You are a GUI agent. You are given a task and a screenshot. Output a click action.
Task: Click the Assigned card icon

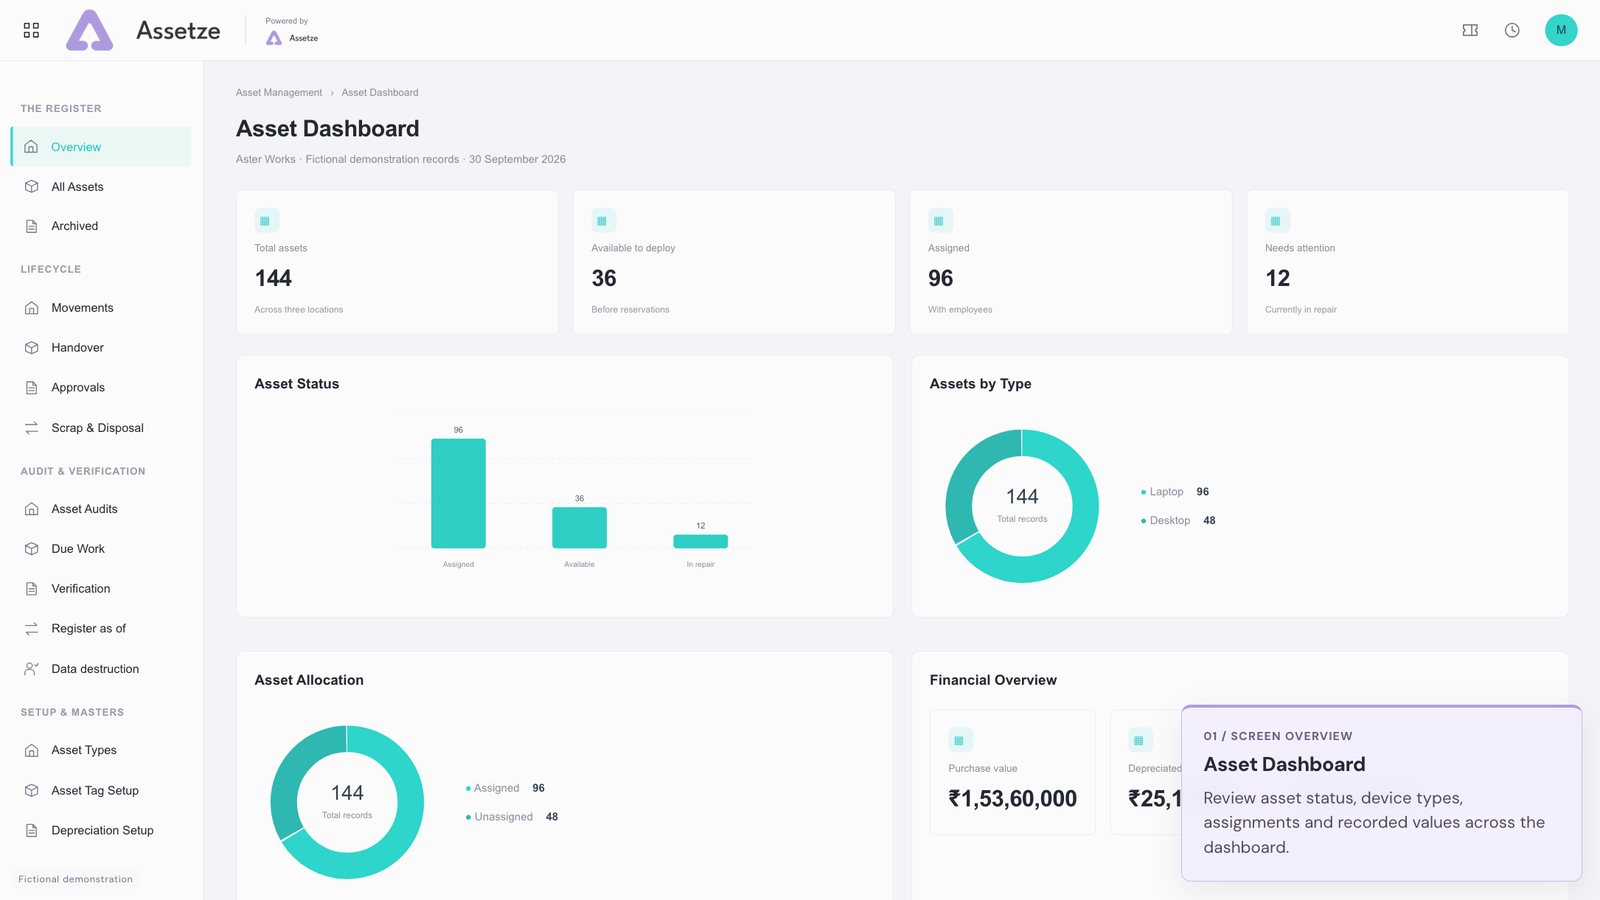tap(940, 221)
